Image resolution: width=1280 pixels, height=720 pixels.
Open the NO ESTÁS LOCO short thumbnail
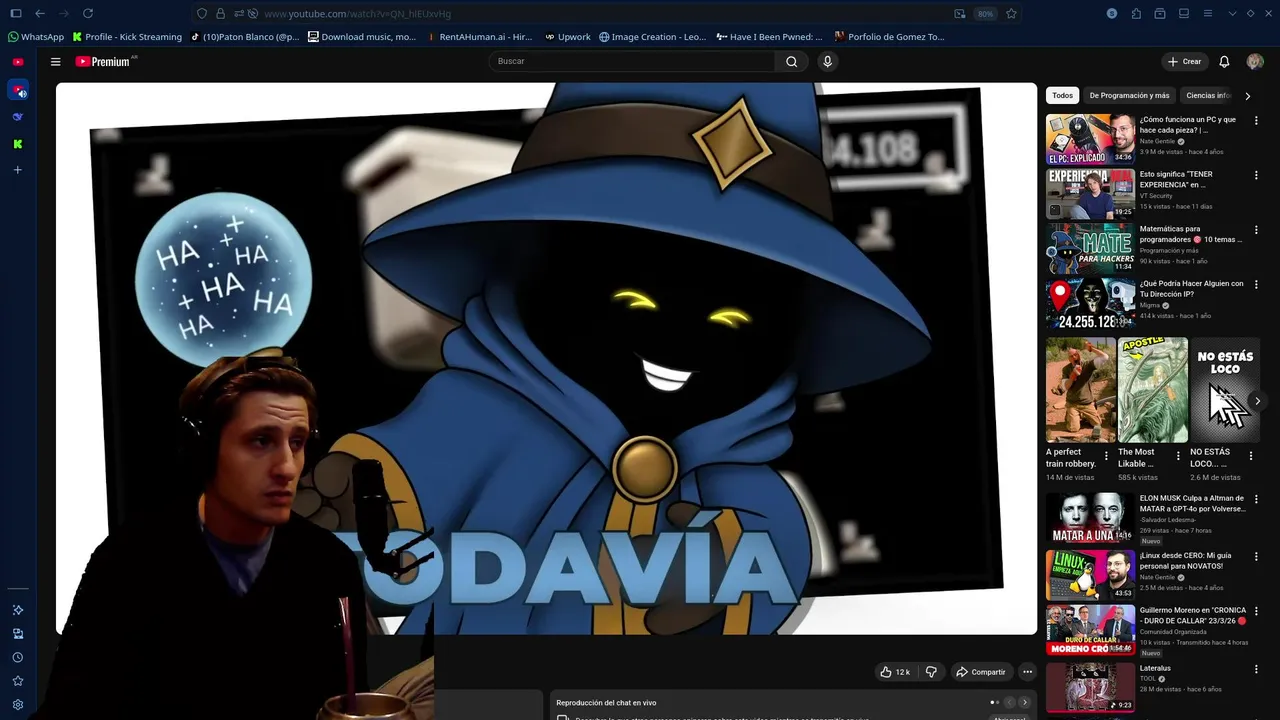click(1225, 390)
